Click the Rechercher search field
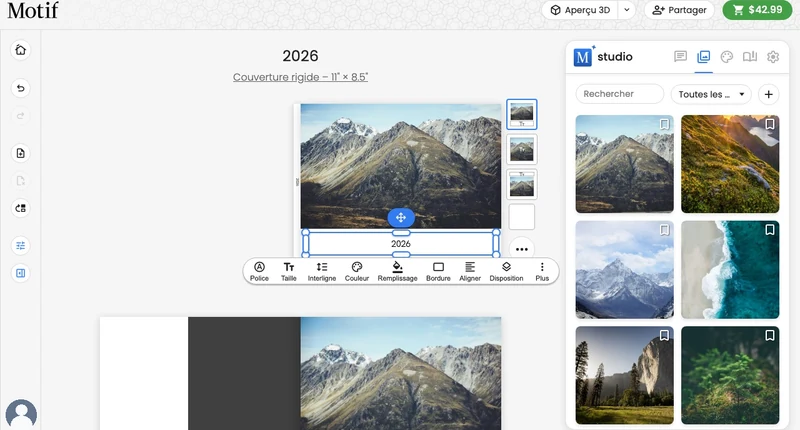The width and height of the screenshot is (800, 430). coord(619,94)
